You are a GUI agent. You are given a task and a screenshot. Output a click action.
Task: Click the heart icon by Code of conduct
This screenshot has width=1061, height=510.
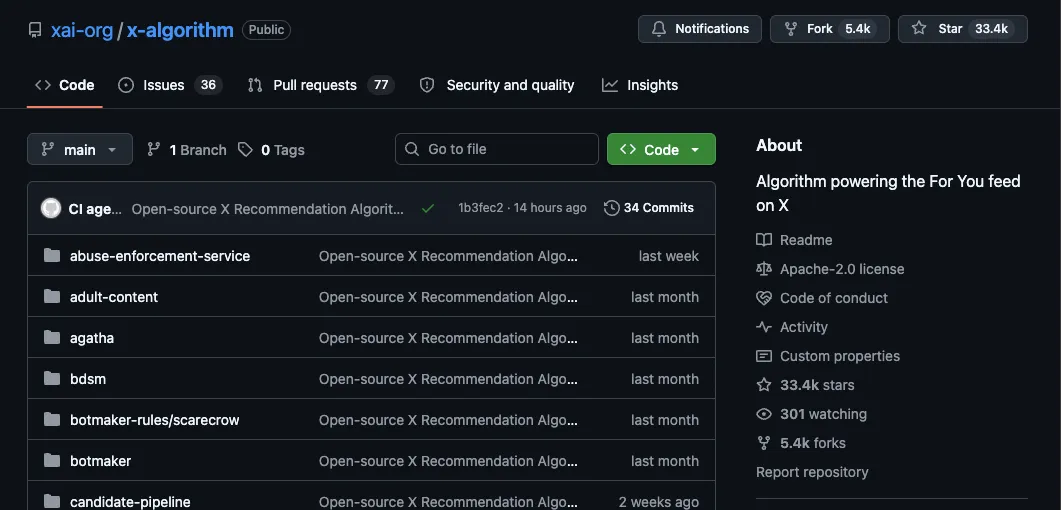click(x=764, y=298)
